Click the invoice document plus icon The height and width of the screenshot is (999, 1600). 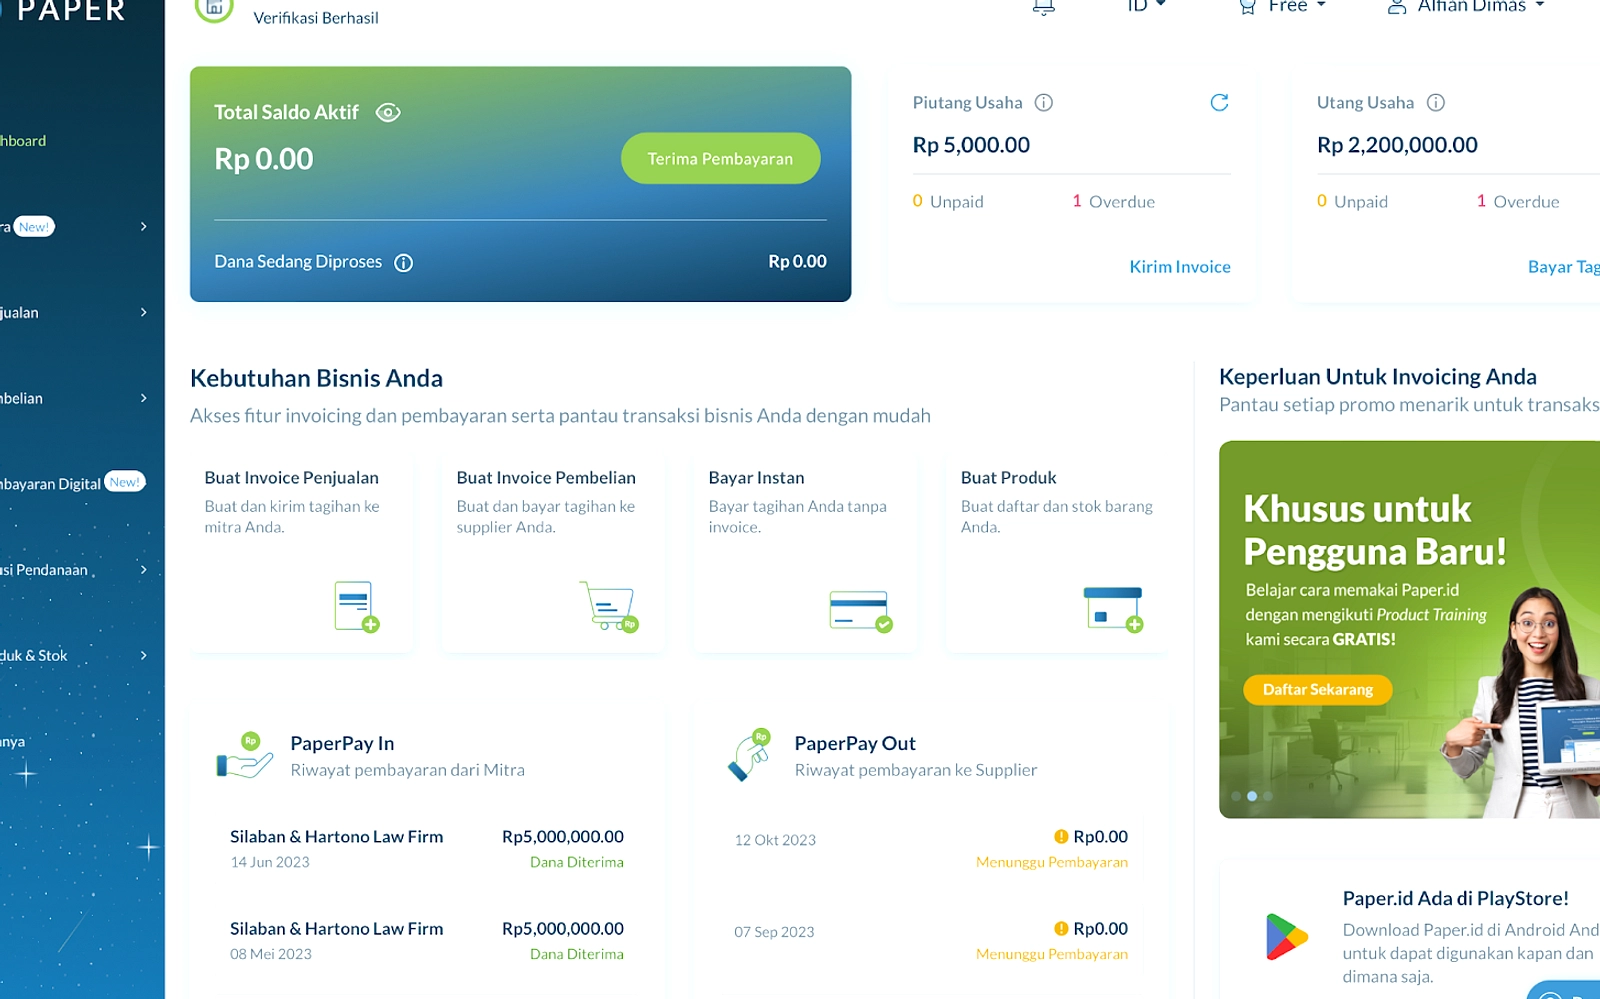357,607
